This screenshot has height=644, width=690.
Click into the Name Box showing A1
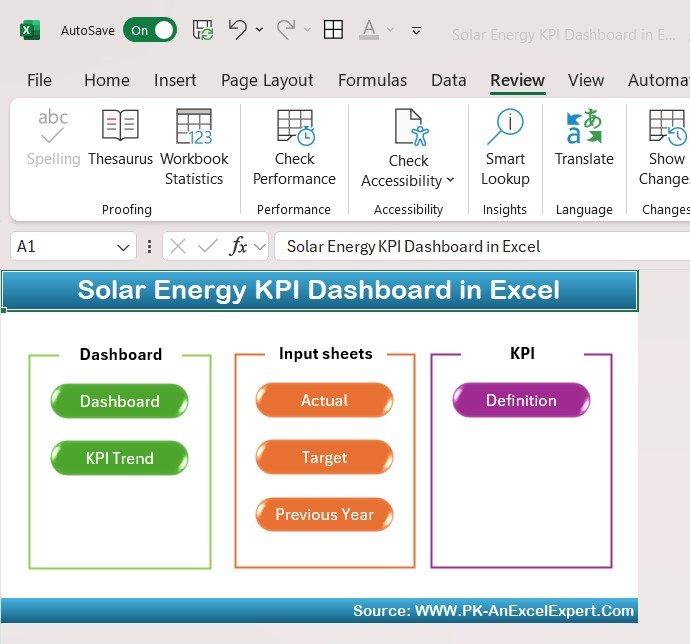click(x=64, y=246)
